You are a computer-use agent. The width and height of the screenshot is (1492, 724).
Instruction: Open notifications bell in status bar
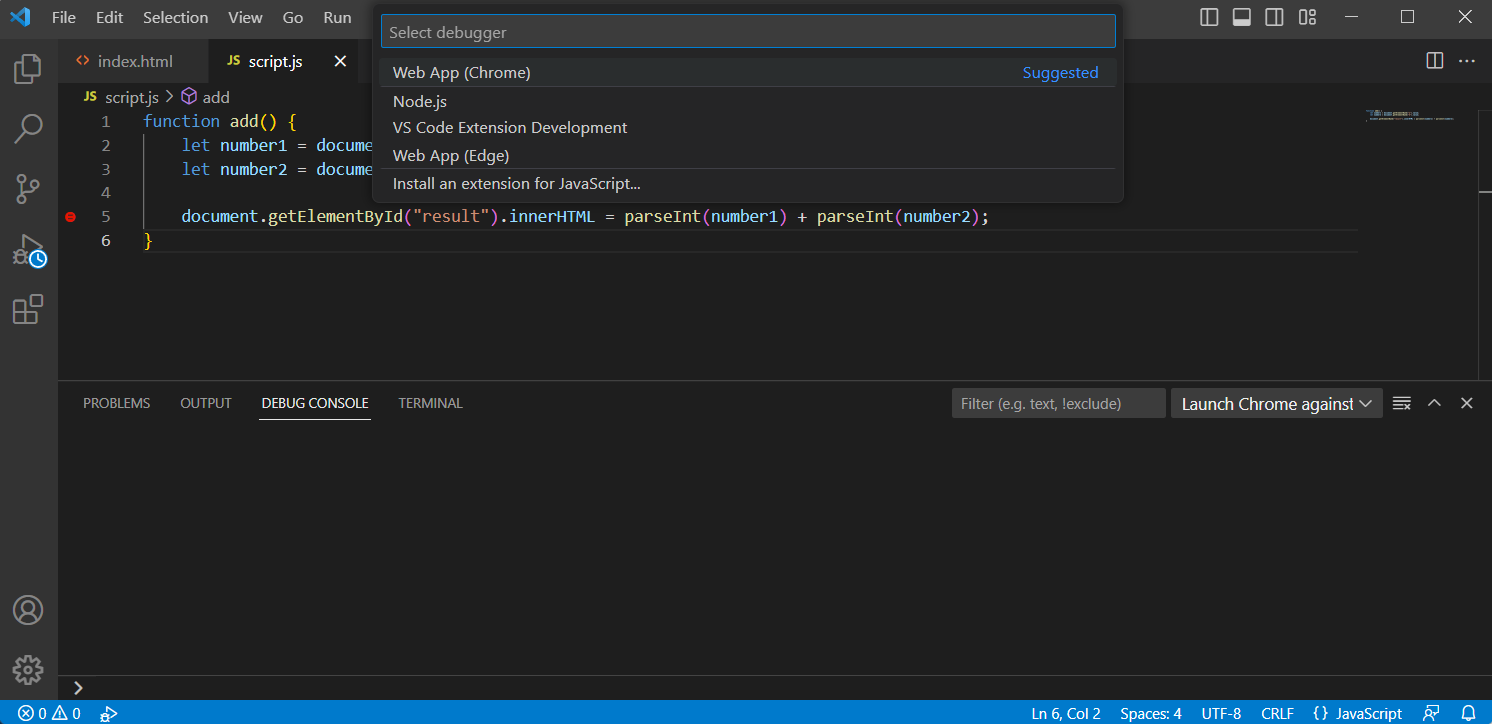(x=1467, y=713)
